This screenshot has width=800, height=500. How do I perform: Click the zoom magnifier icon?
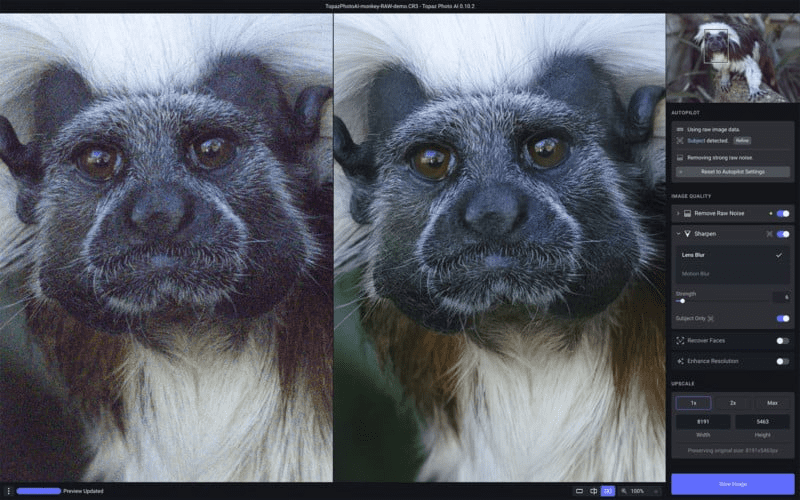click(x=624, y=491)
